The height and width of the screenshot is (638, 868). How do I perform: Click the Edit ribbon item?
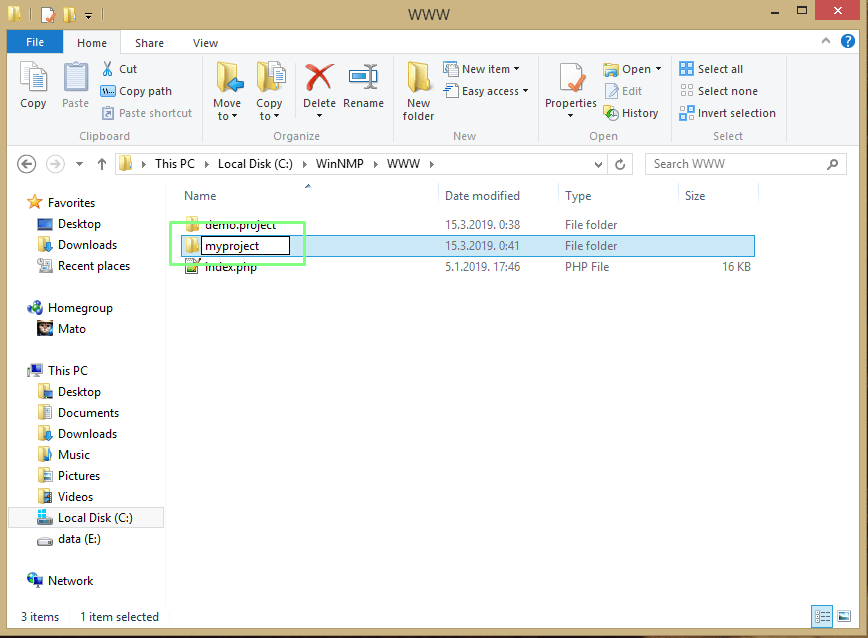[x=623, y=91]
